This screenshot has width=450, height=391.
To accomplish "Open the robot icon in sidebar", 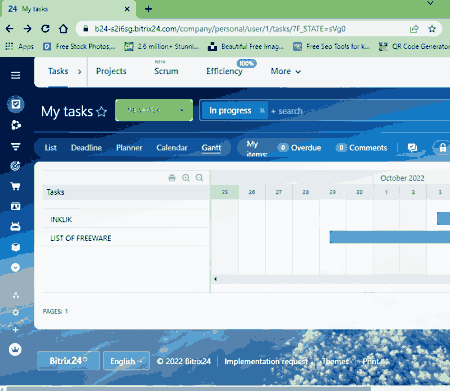I will point(15,226).
